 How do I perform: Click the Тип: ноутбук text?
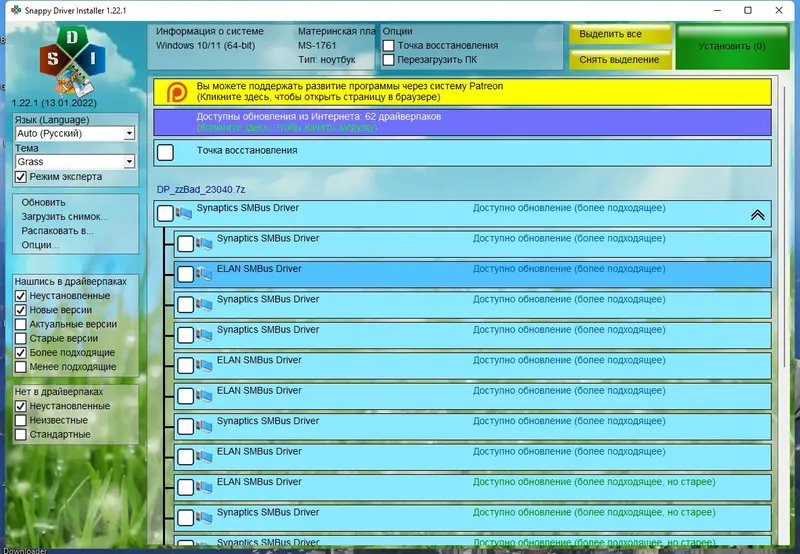[x=327, y=60]
